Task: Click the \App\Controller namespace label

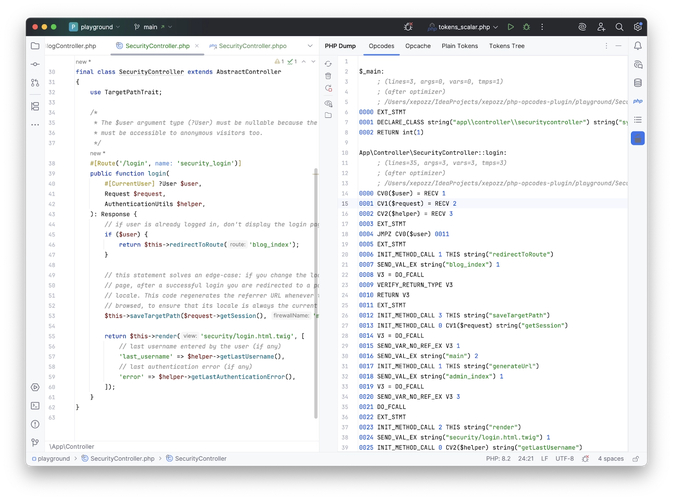Action: tap(71, 446)
